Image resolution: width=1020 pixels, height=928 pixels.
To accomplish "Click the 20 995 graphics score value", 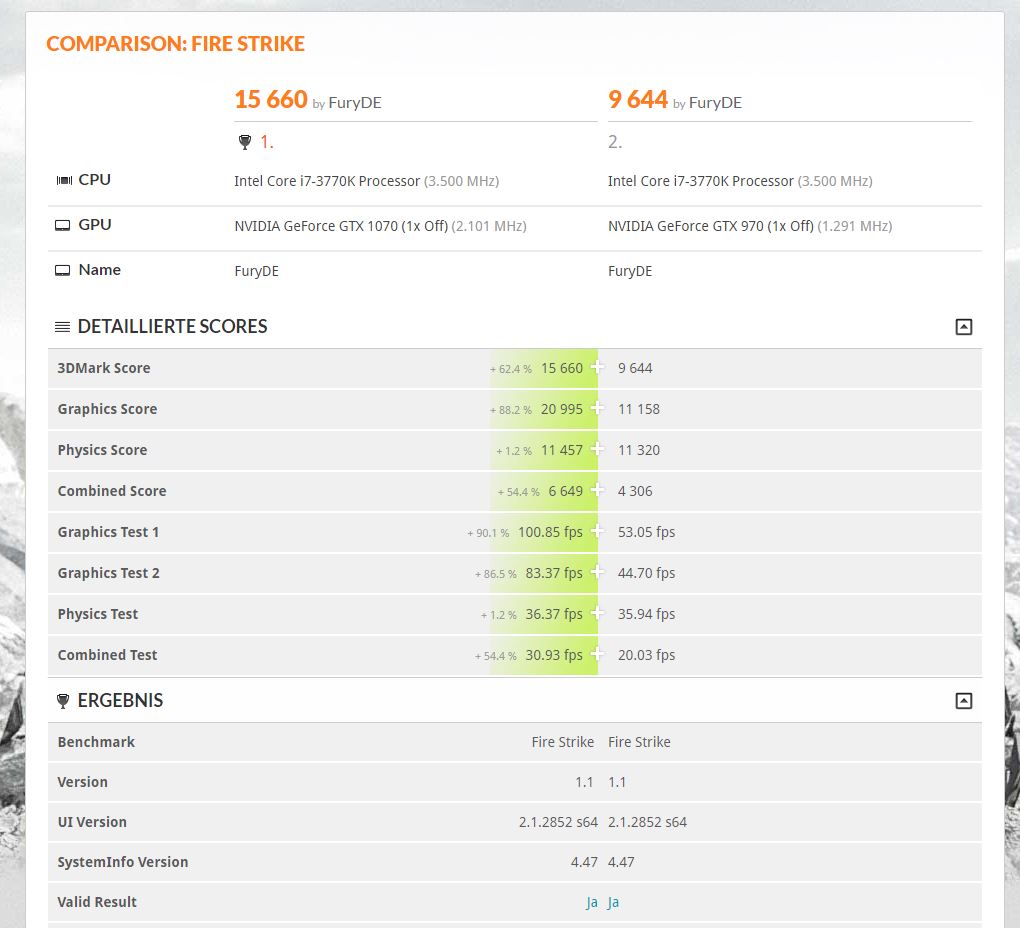I will pos(562,409).
